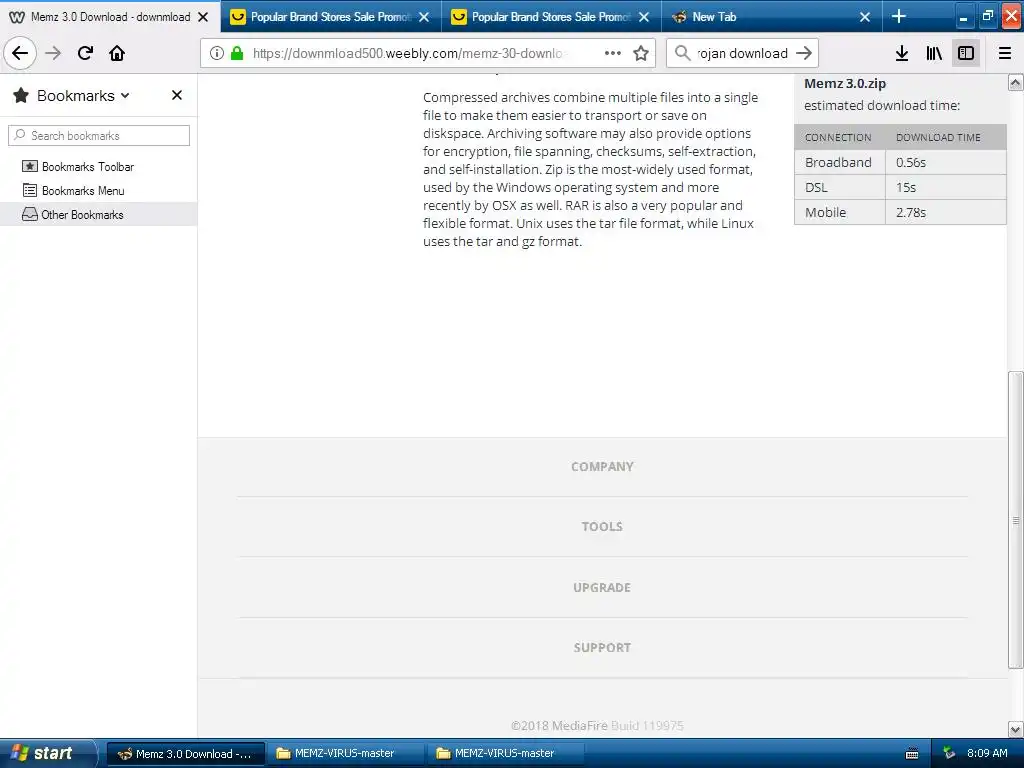Toggle the sidebar button in toolbar
This screenshot has height=768, width=1024.
pos(966,53)
